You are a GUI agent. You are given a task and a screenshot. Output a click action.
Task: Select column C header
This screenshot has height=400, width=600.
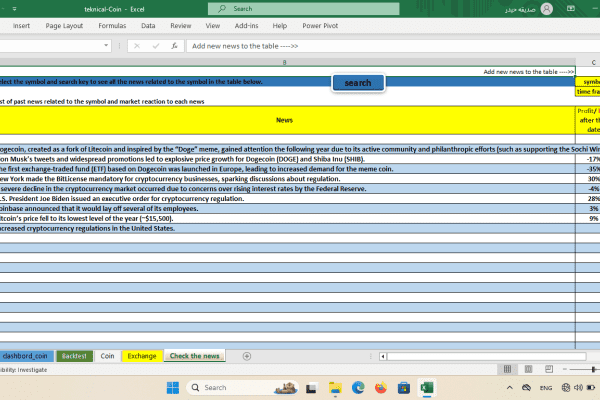click(593, 62)
